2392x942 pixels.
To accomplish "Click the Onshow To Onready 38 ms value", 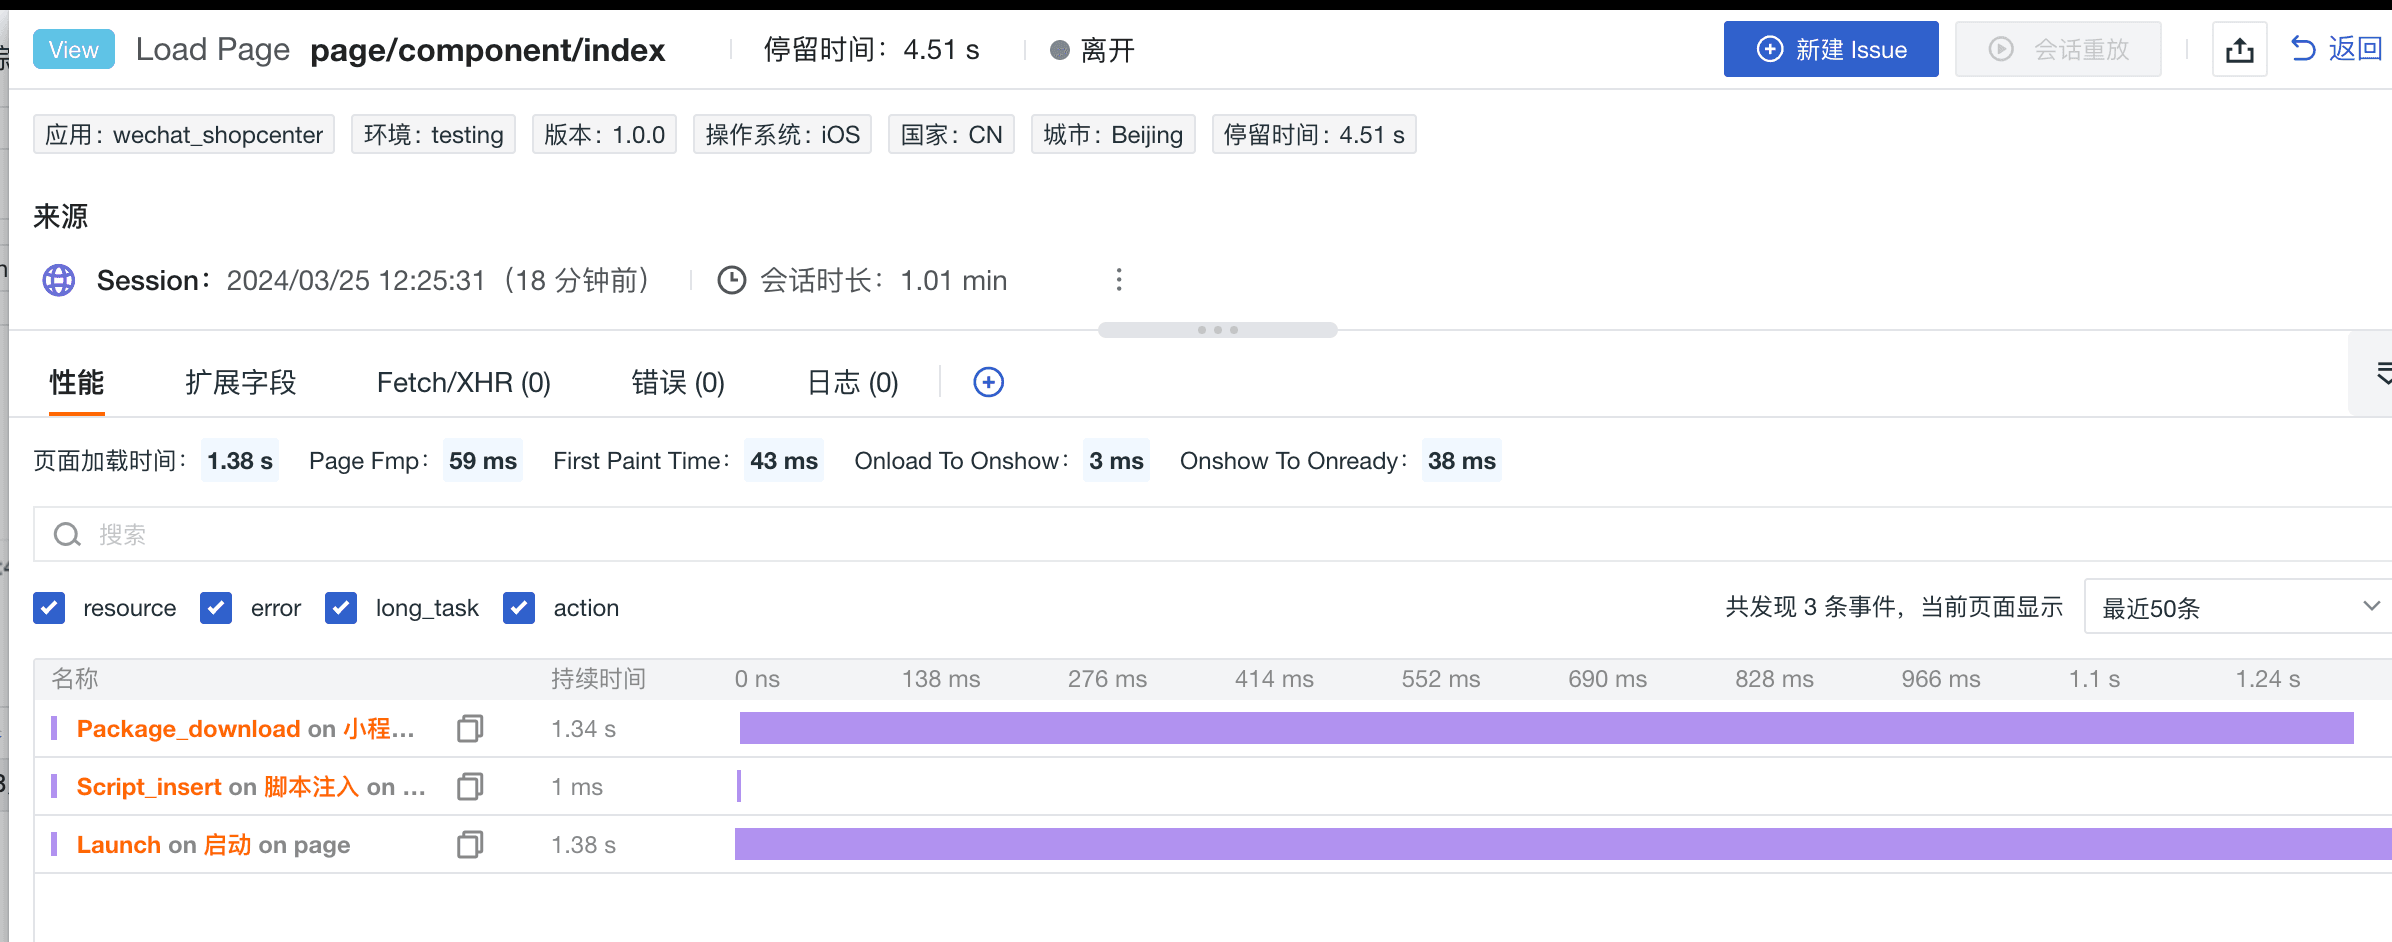I will point(1462,461).
